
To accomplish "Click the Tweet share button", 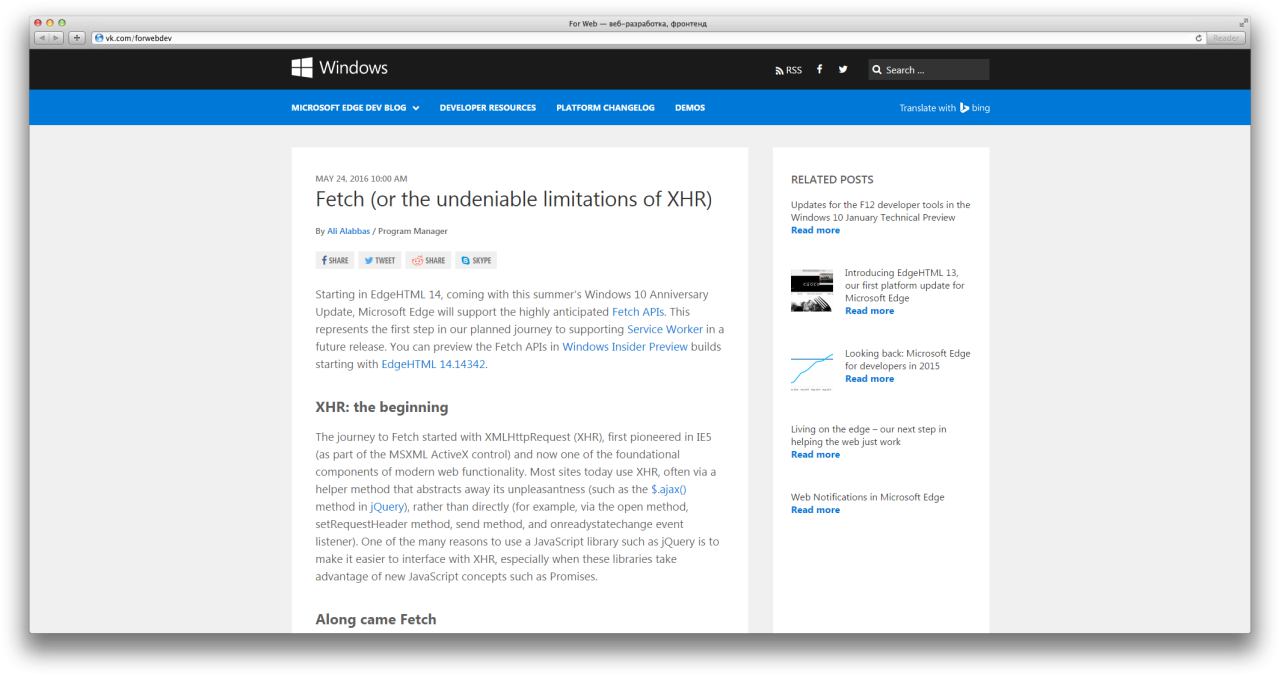I will pyautogui.click(x=378, y=261).
